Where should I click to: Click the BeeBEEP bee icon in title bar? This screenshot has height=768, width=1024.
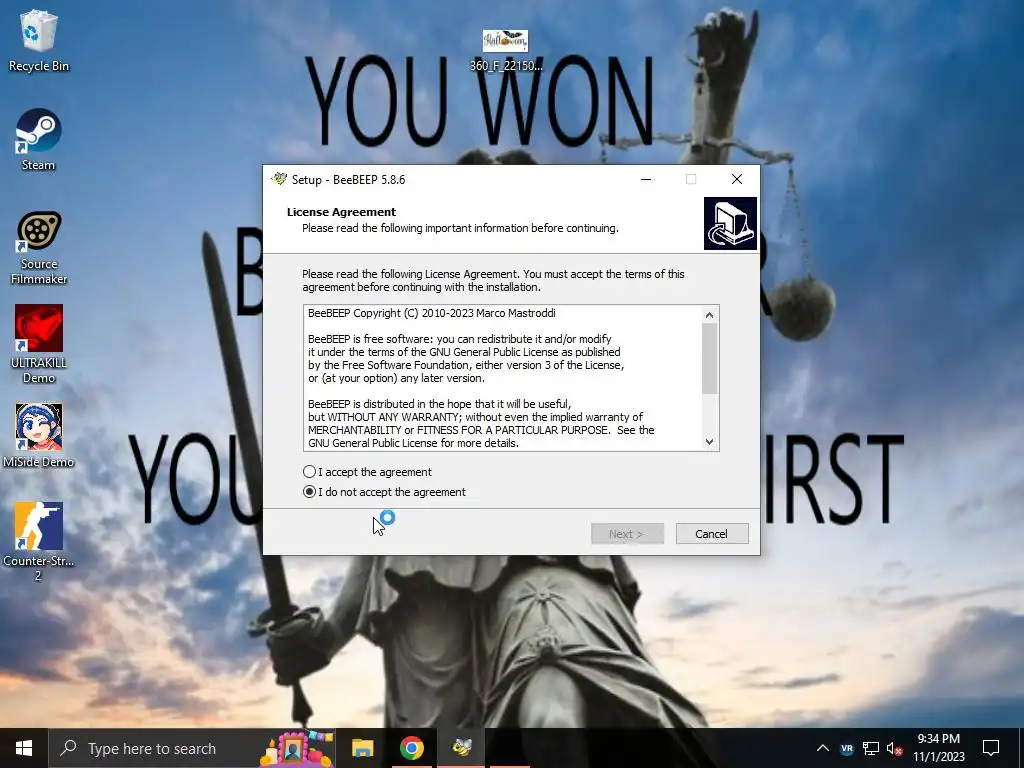(280, 179)
